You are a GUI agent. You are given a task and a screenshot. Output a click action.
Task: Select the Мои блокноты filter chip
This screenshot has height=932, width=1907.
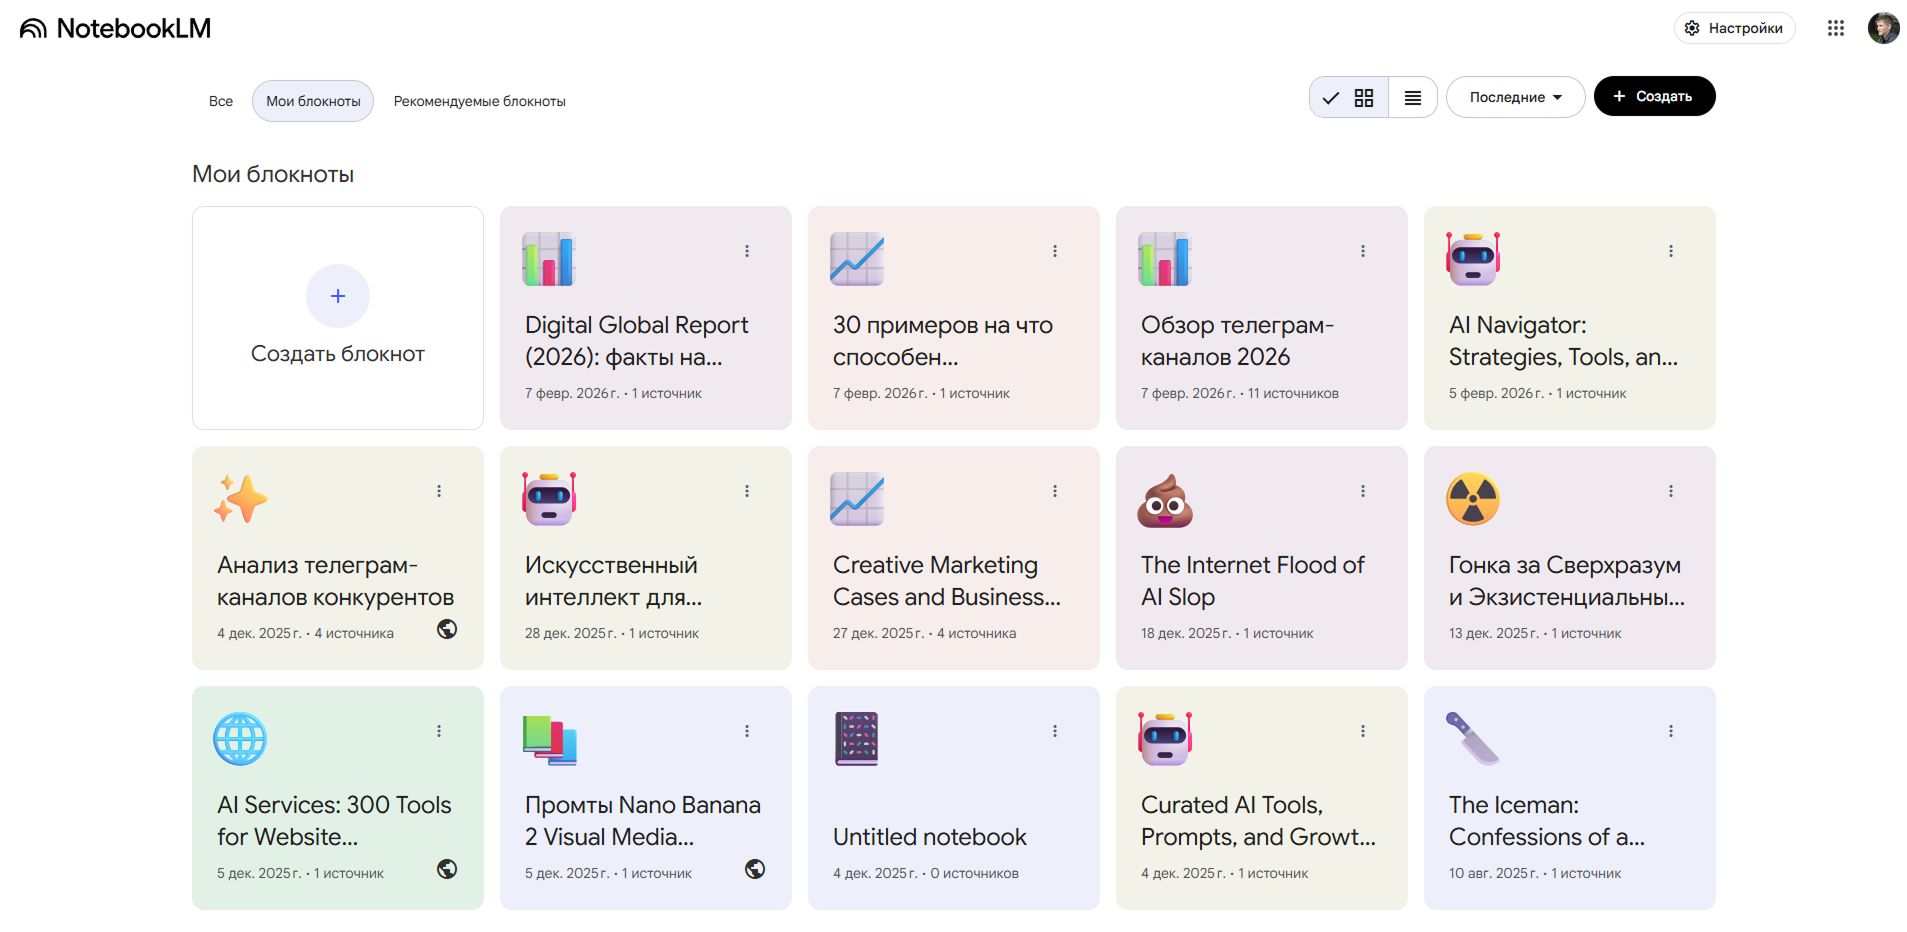313,101
